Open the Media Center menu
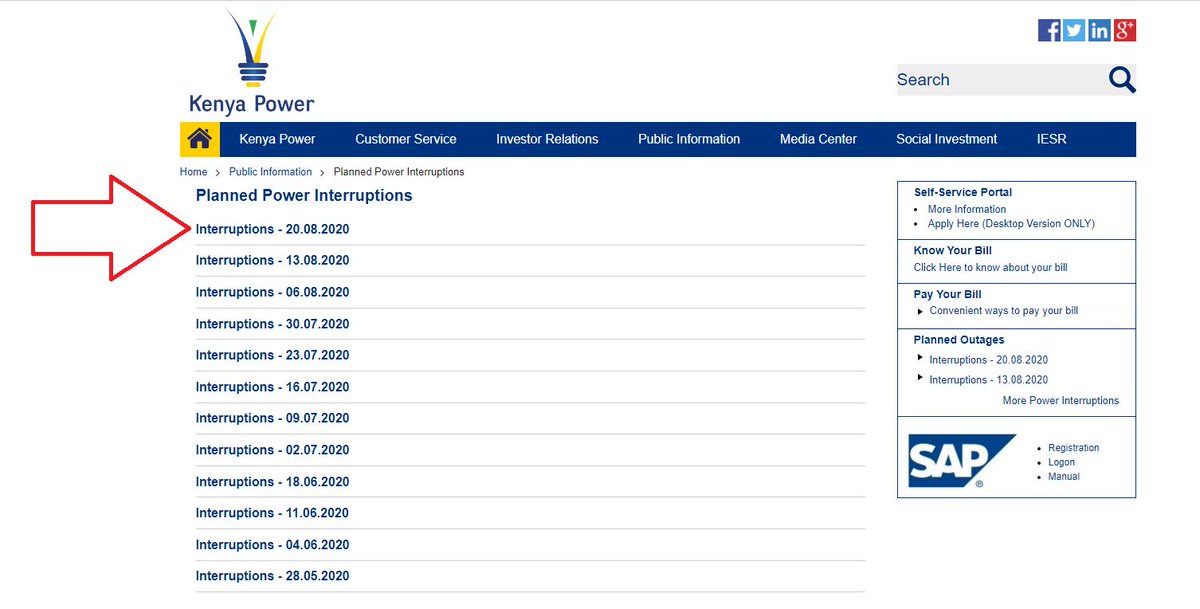The height and width of the screenshot is (609, 1200). 818,139
